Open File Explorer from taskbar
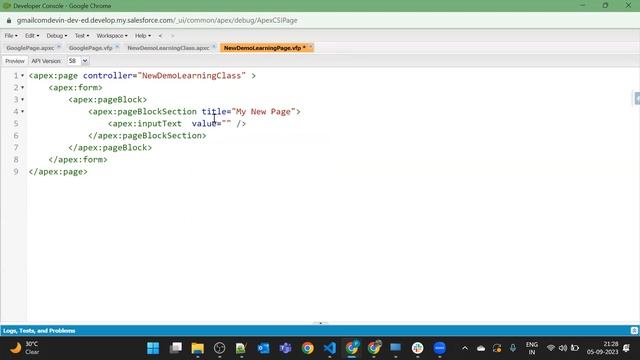The height and width of the screenshot is (360, 640). coord(198,348)
